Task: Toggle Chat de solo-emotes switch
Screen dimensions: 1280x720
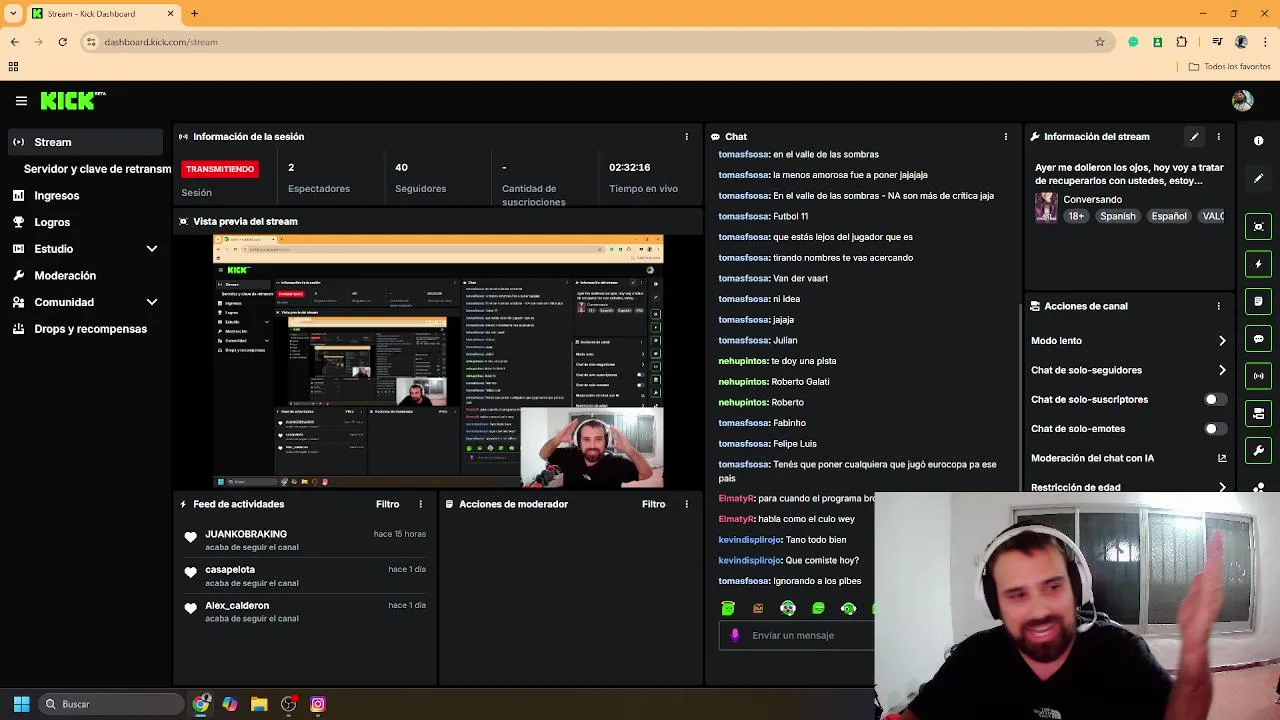Action: pyautogui.click(x=1215, y=429)
